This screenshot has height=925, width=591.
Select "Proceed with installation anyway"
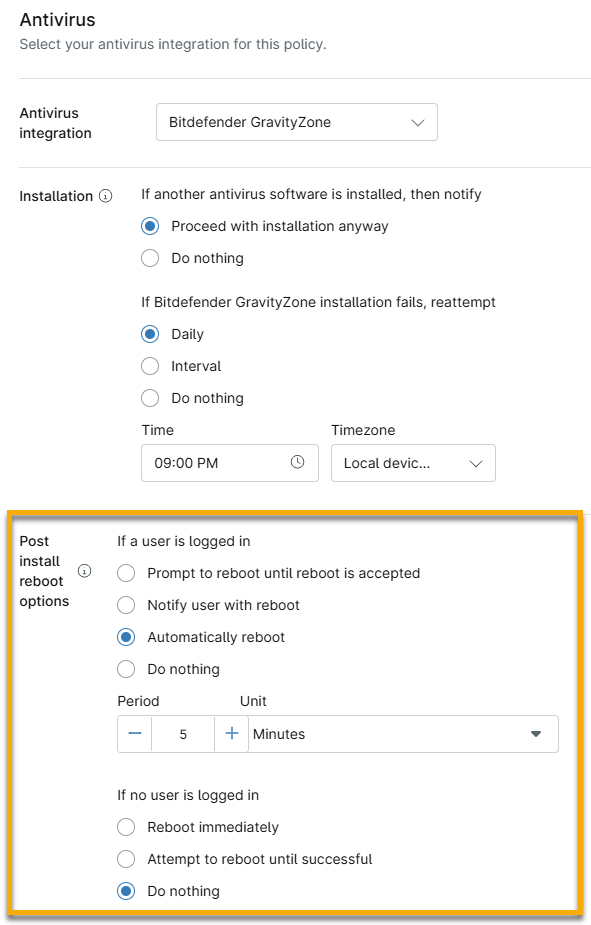(150, 226)
